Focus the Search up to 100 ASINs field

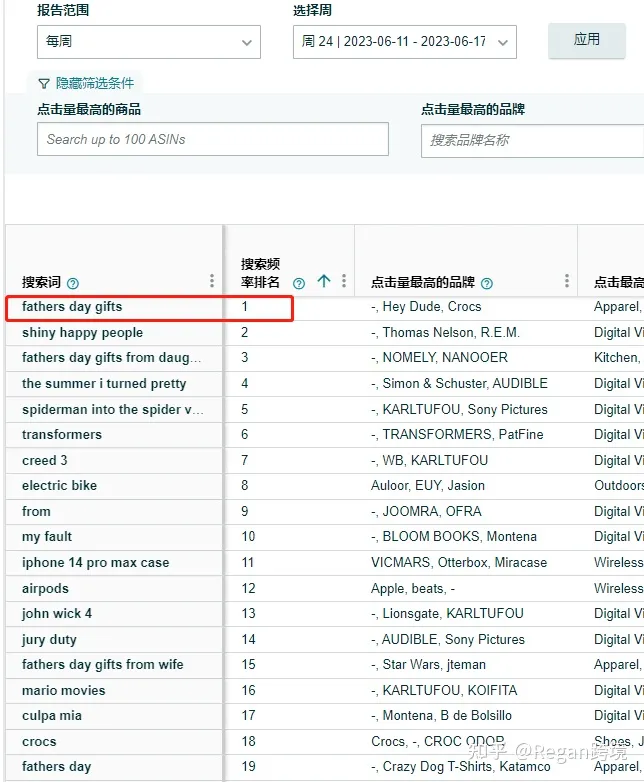[x=213, y=139]
